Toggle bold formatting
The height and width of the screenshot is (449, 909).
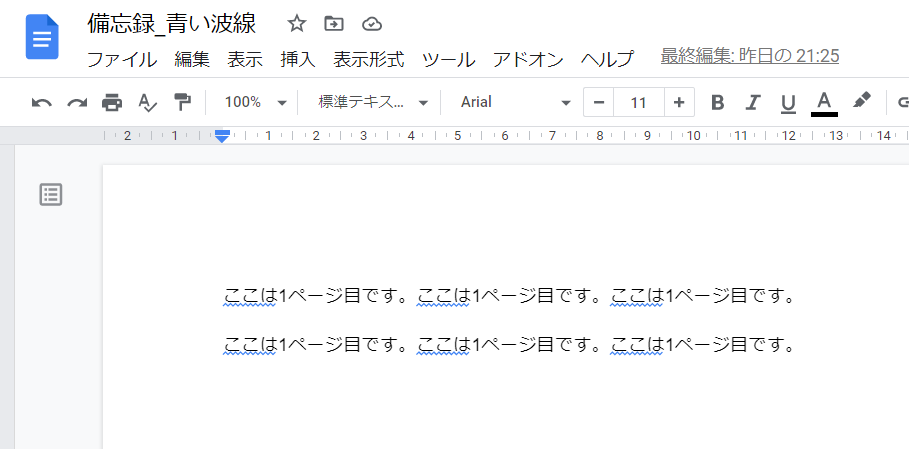click(x=718, y=103)
